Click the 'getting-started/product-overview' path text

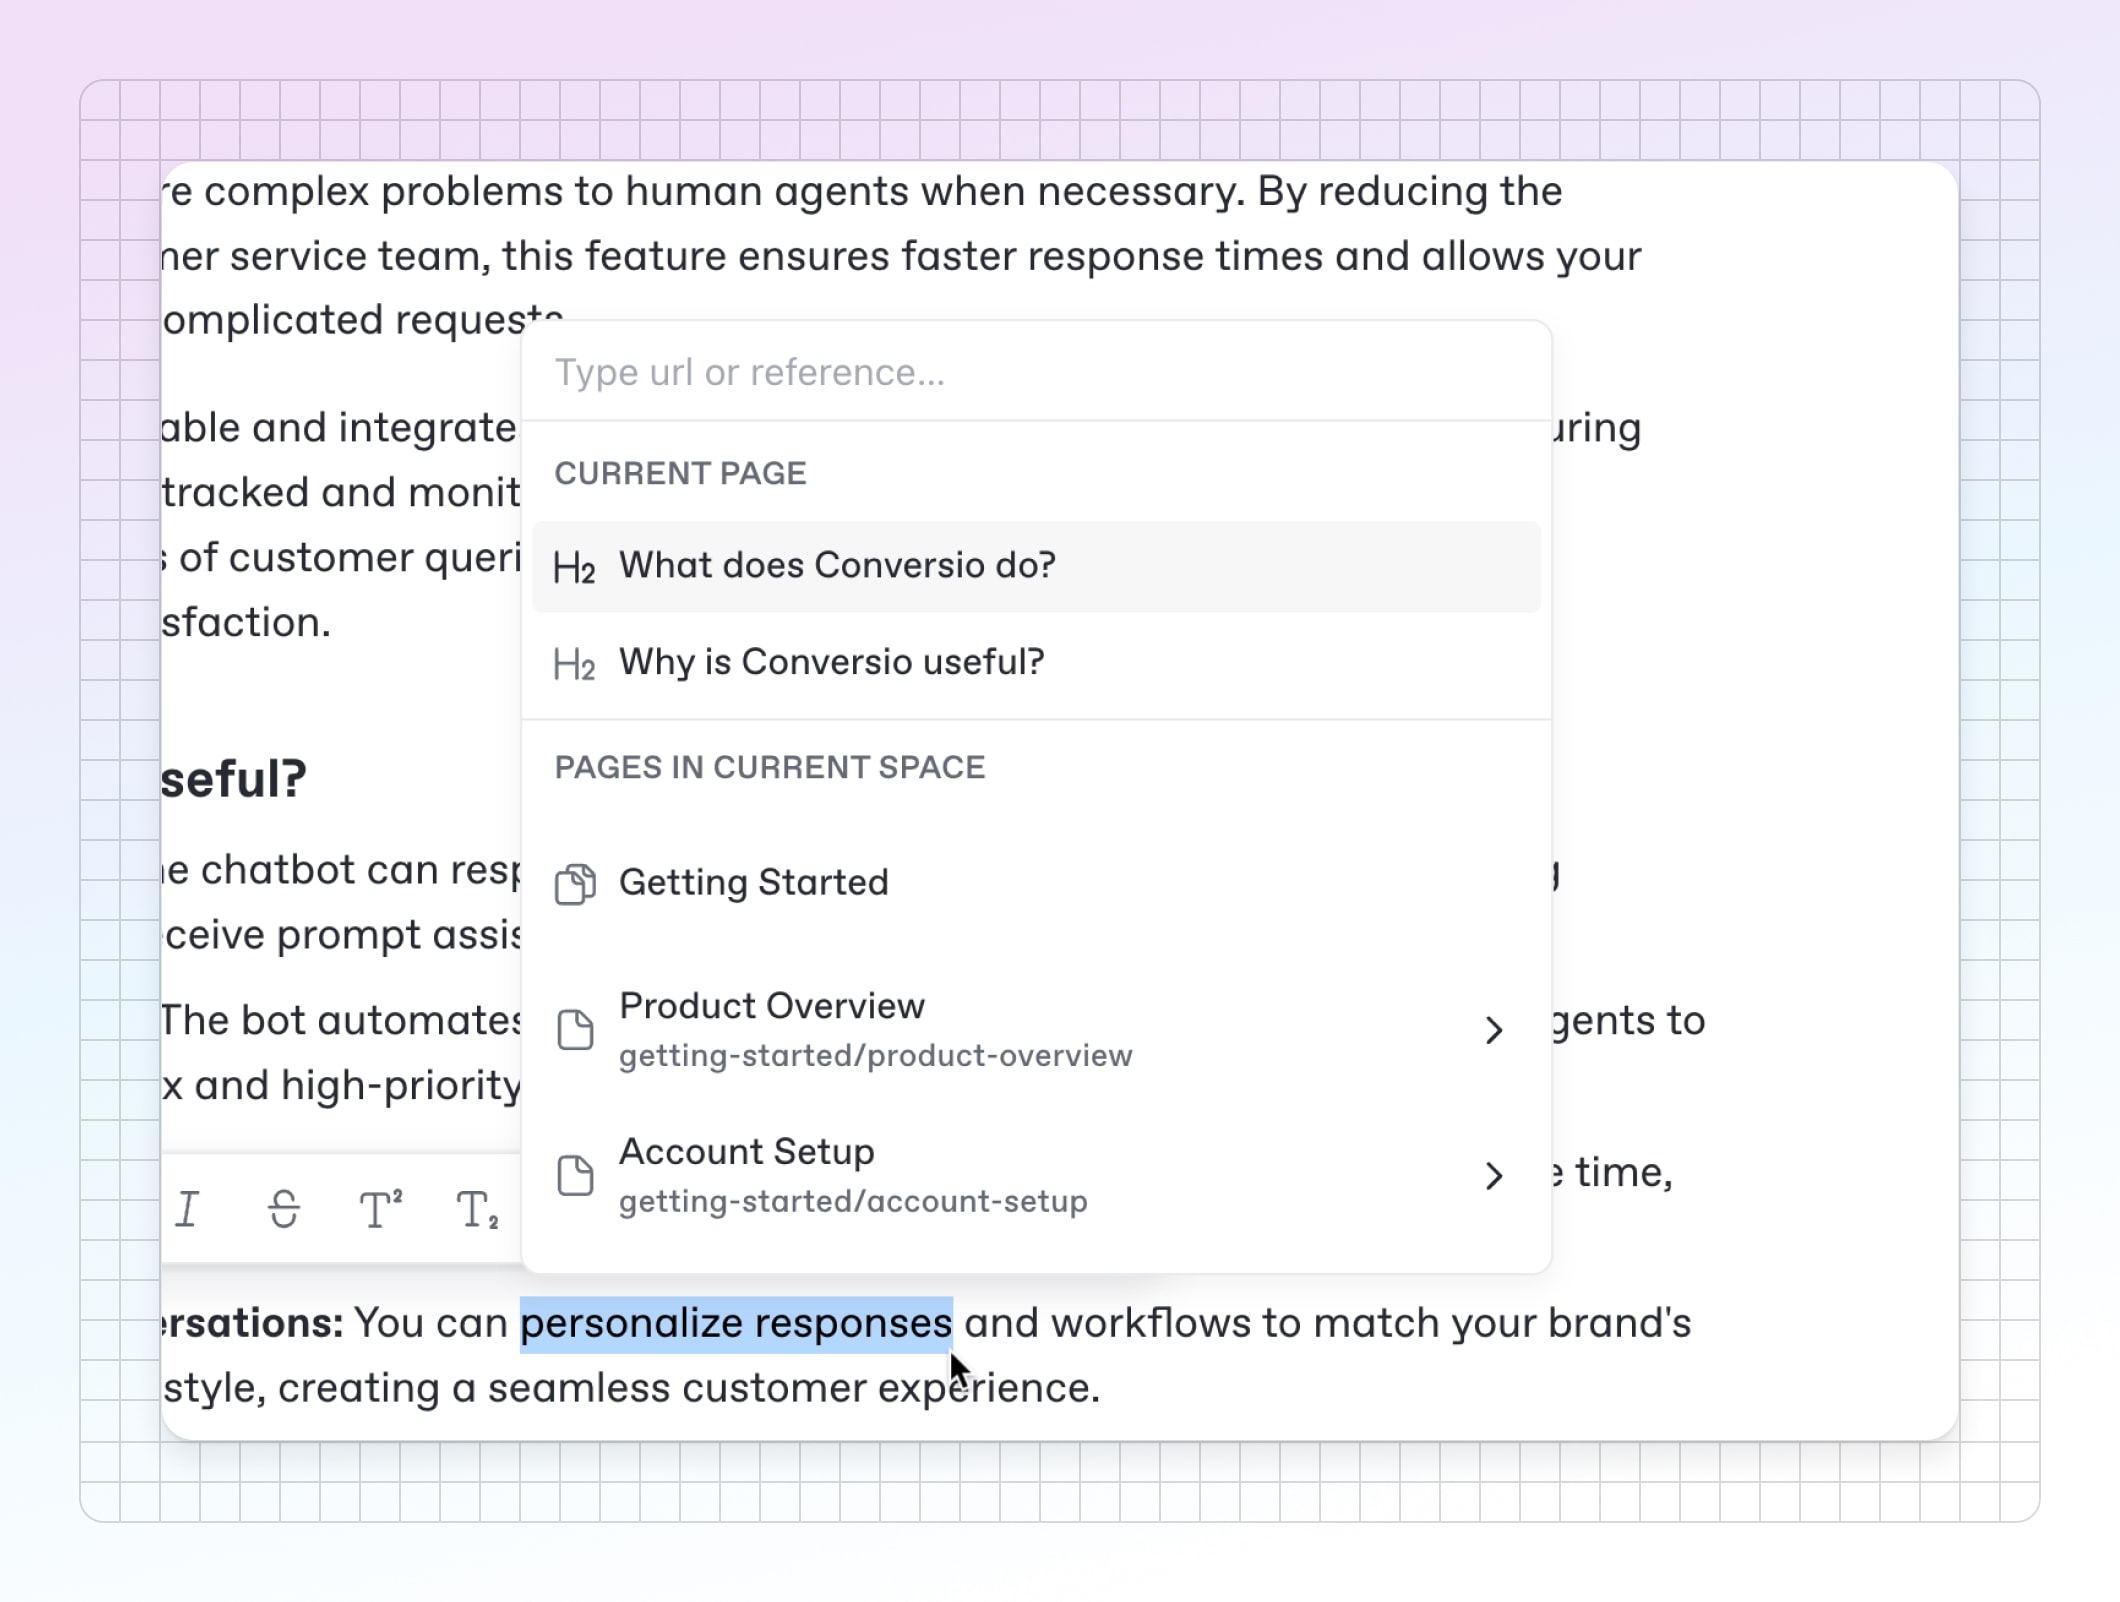coord(876,1056)
